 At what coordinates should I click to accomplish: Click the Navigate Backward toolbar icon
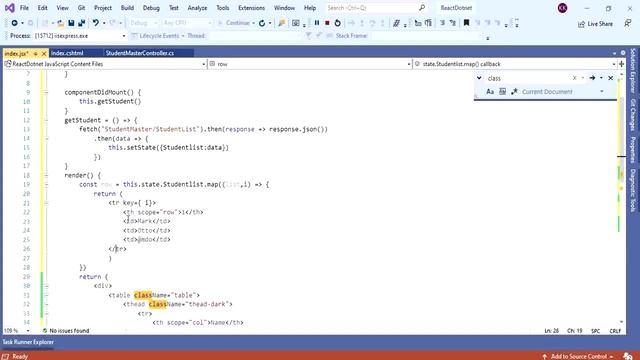(14, 23)
